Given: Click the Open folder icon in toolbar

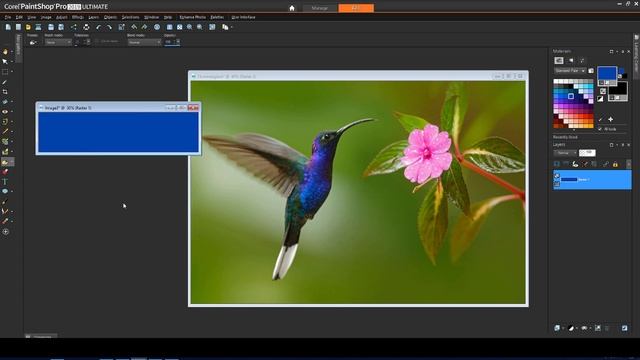Looking at the screenshot, I should point(28,27).
